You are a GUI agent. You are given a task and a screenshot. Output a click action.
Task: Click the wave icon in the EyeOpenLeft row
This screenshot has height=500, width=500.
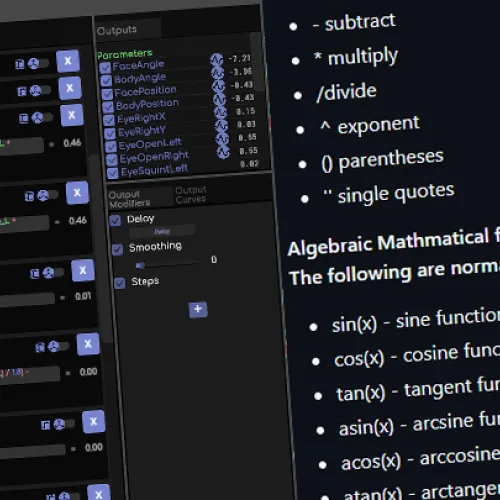pyautogui.click(x=222, y=138)
